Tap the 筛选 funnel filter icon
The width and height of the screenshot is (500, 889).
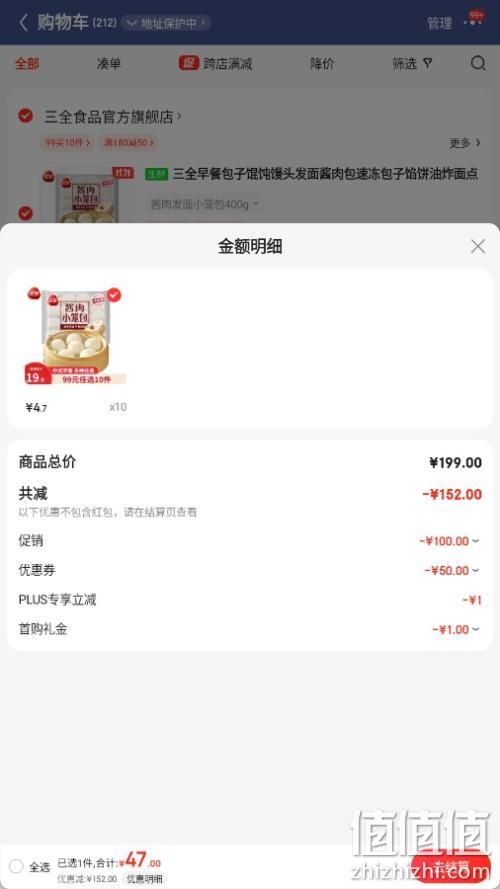coord(427,63)
